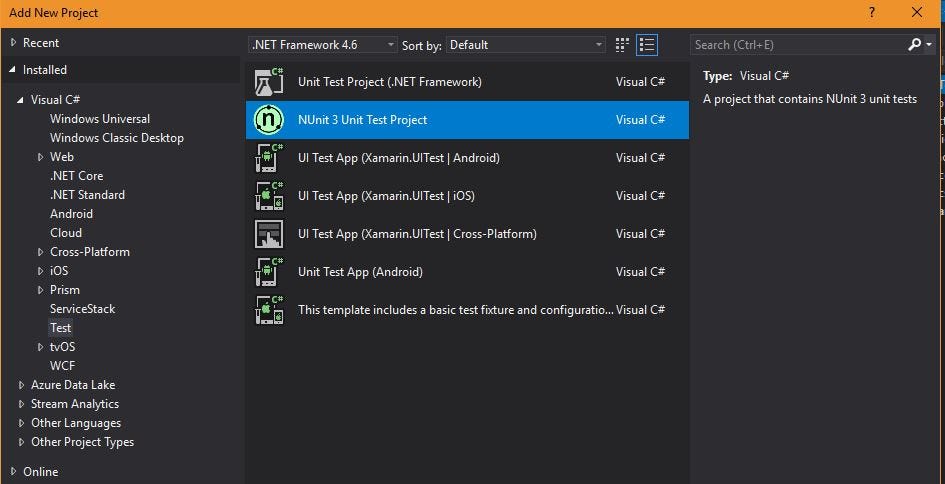945x484 pixels.
Task: Expand the Azure Data Lake node
Action: click(22, 385)
